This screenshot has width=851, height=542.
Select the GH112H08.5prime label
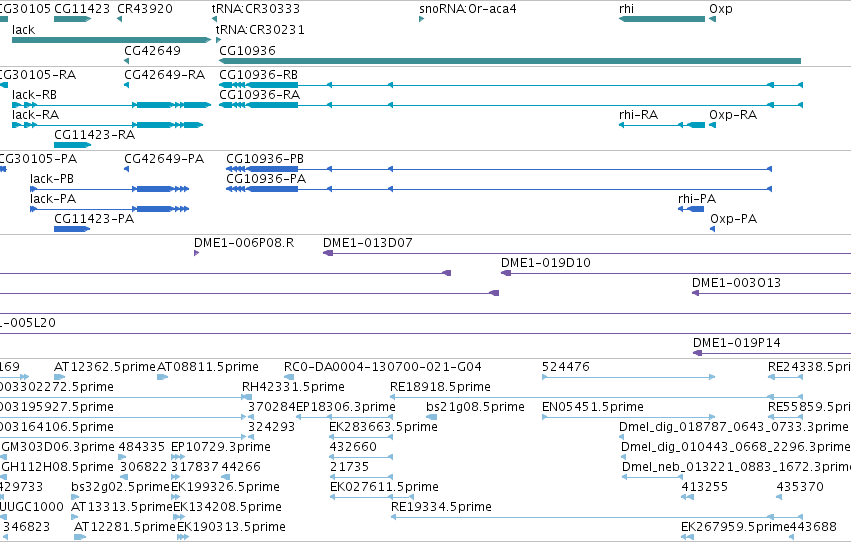click(x=58, y=467)
